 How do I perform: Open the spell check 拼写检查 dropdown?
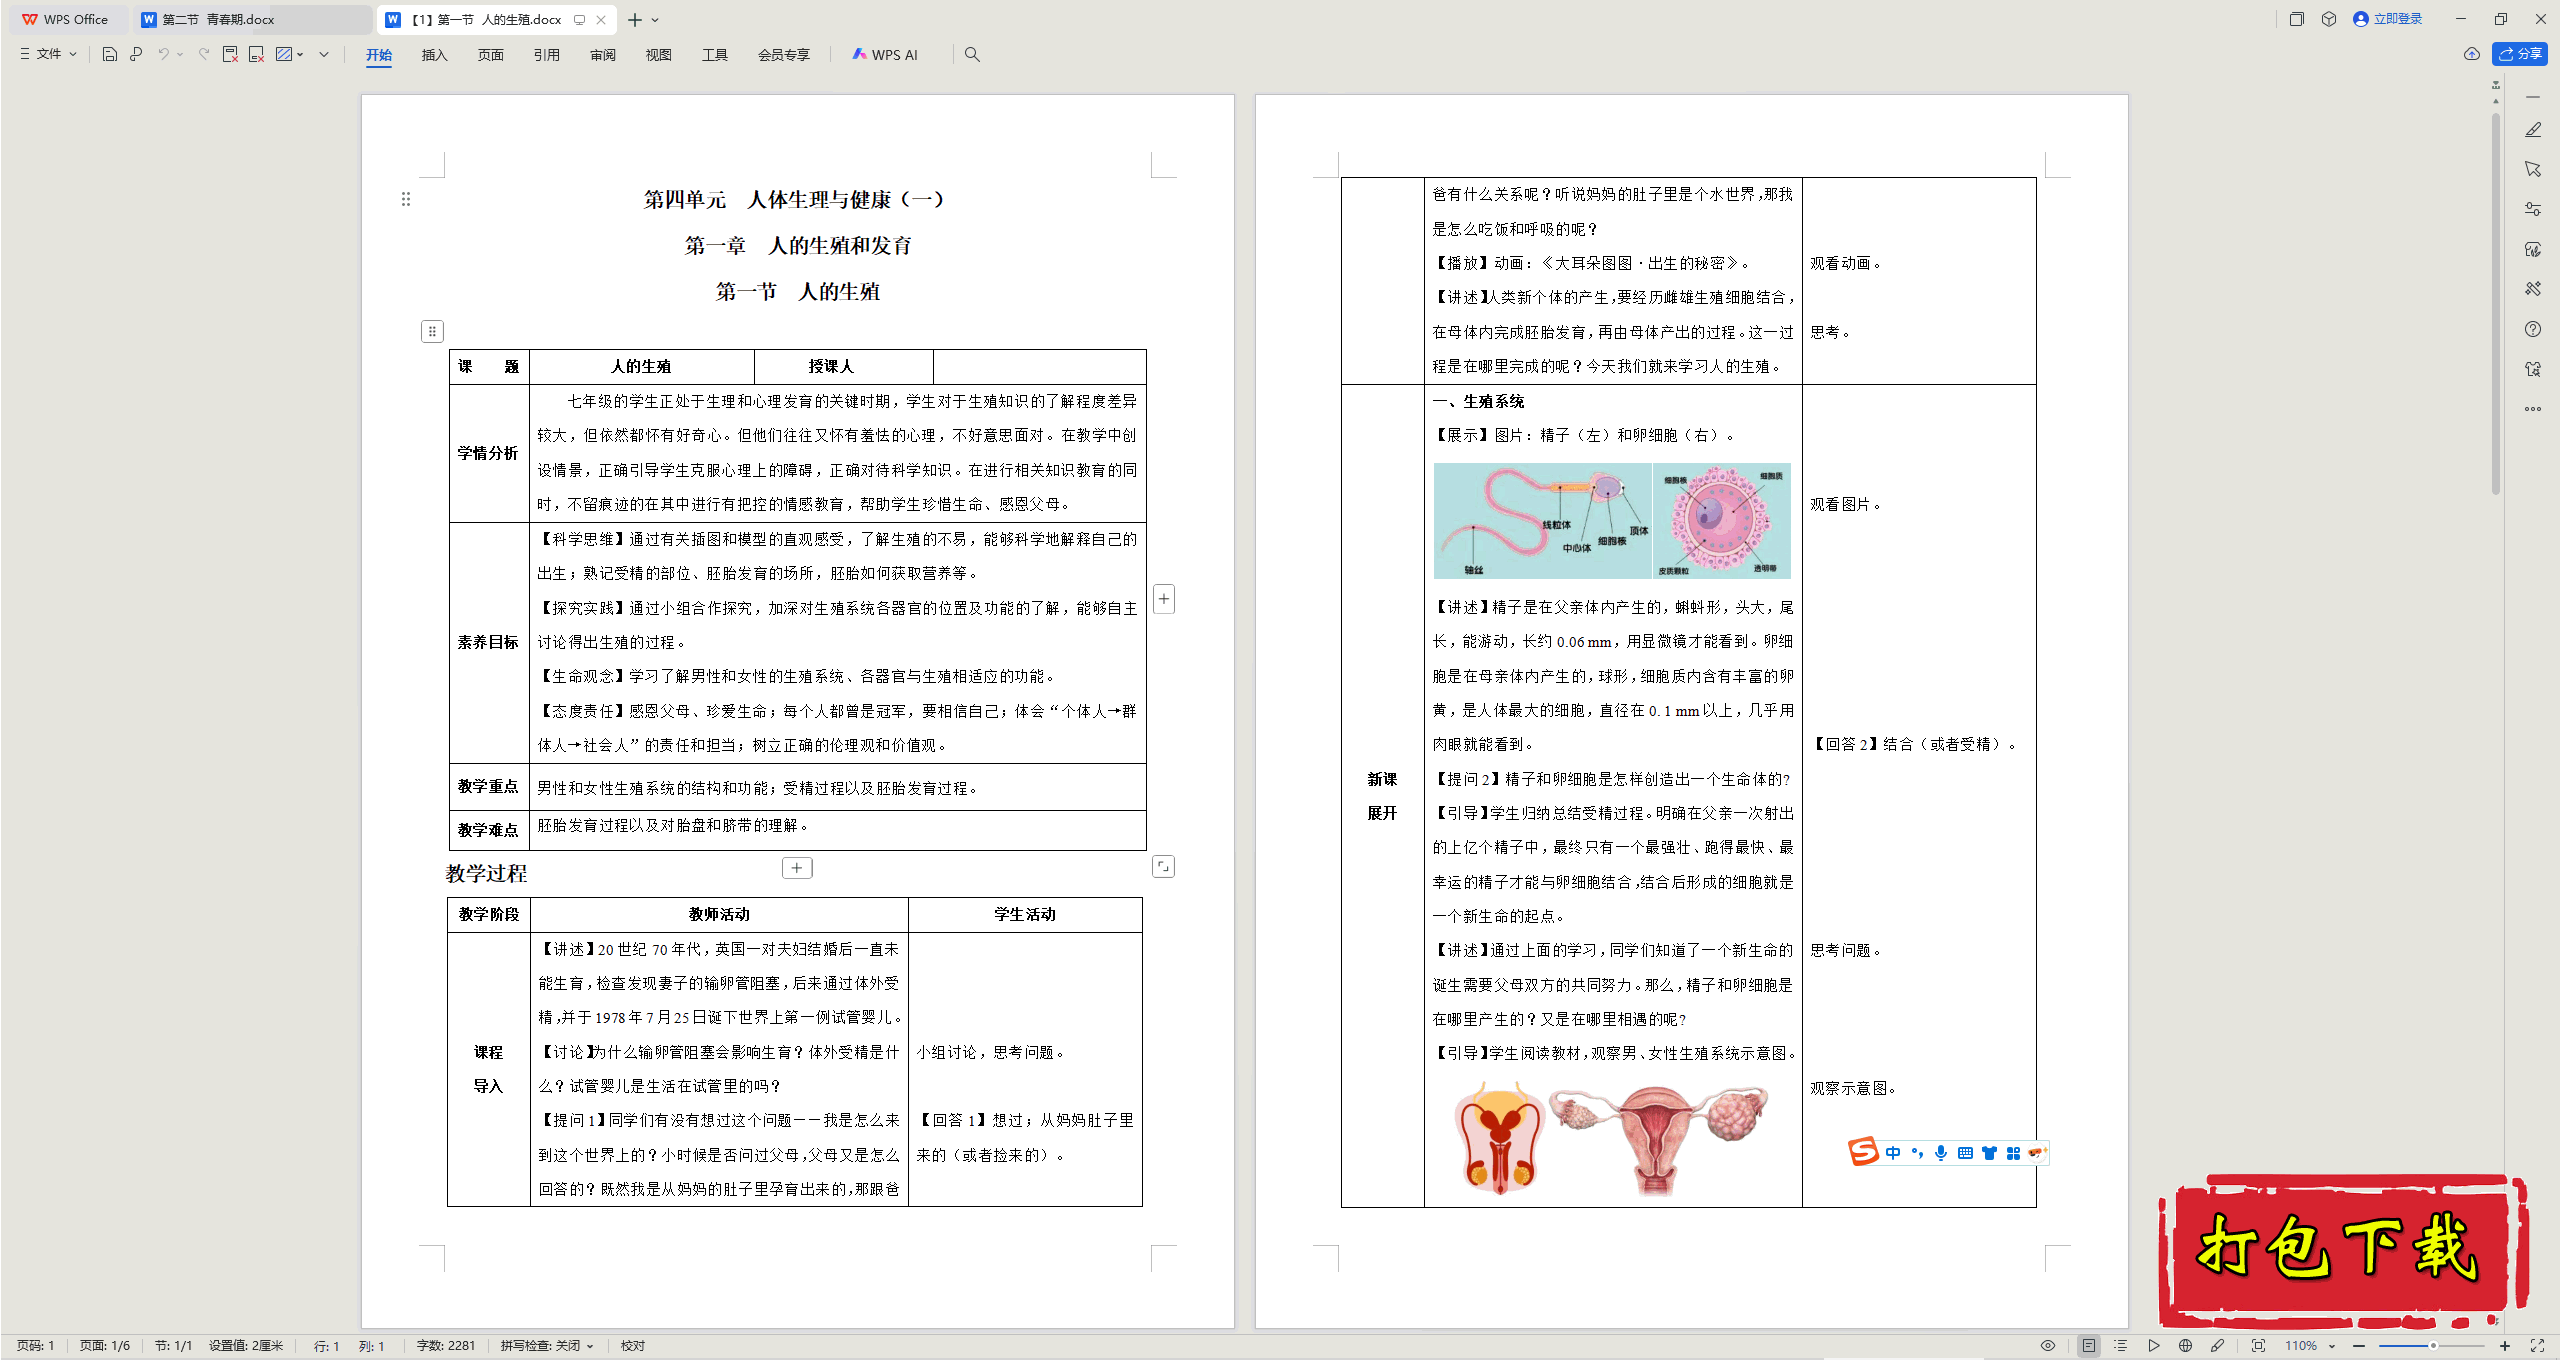pos(547,1346)
